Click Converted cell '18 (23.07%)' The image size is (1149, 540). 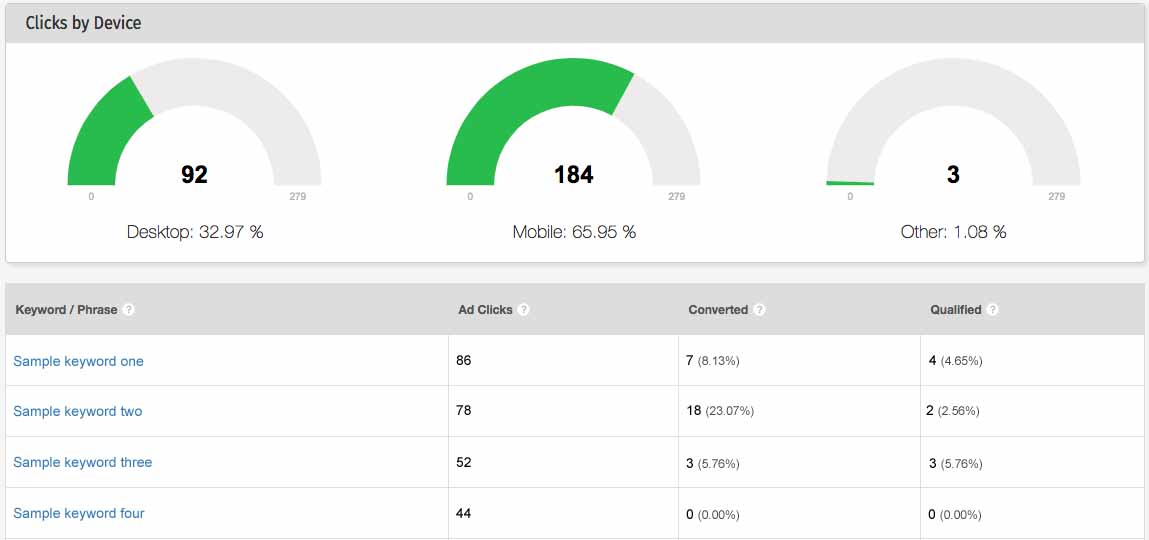click(720, 411)
